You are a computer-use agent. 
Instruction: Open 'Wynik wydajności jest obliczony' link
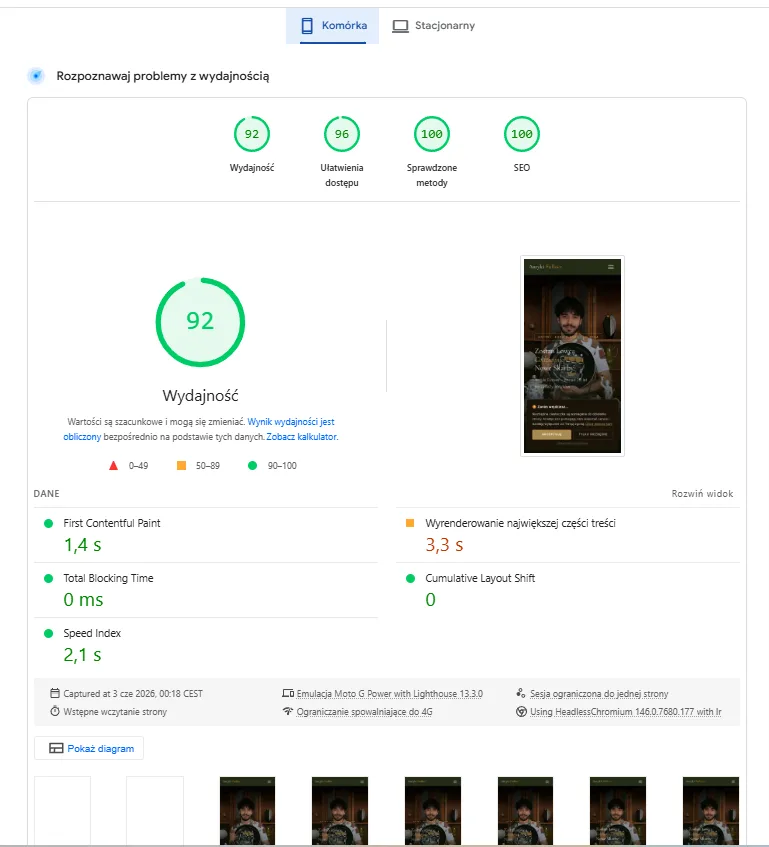[x=291, y=422]
